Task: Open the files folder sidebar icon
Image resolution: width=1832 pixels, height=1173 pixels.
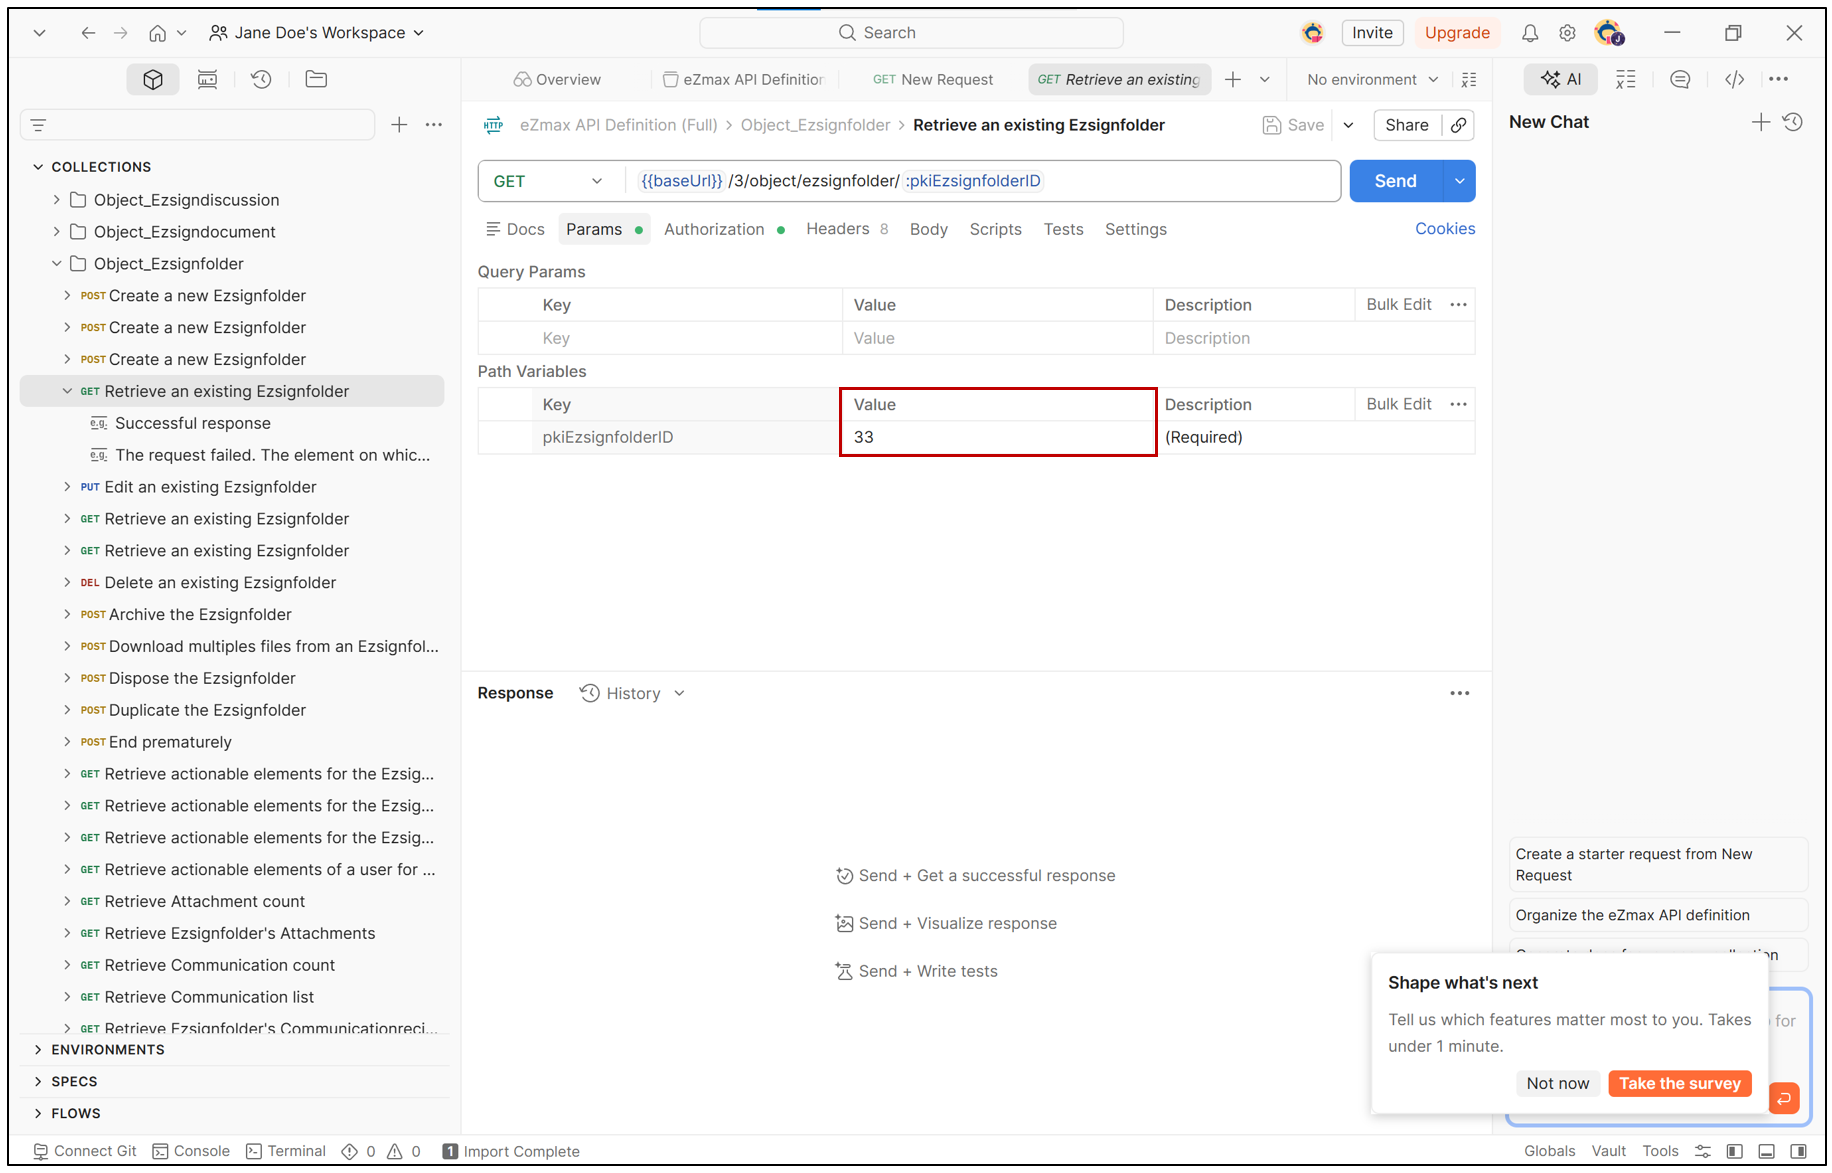Action: coord(316,80)
